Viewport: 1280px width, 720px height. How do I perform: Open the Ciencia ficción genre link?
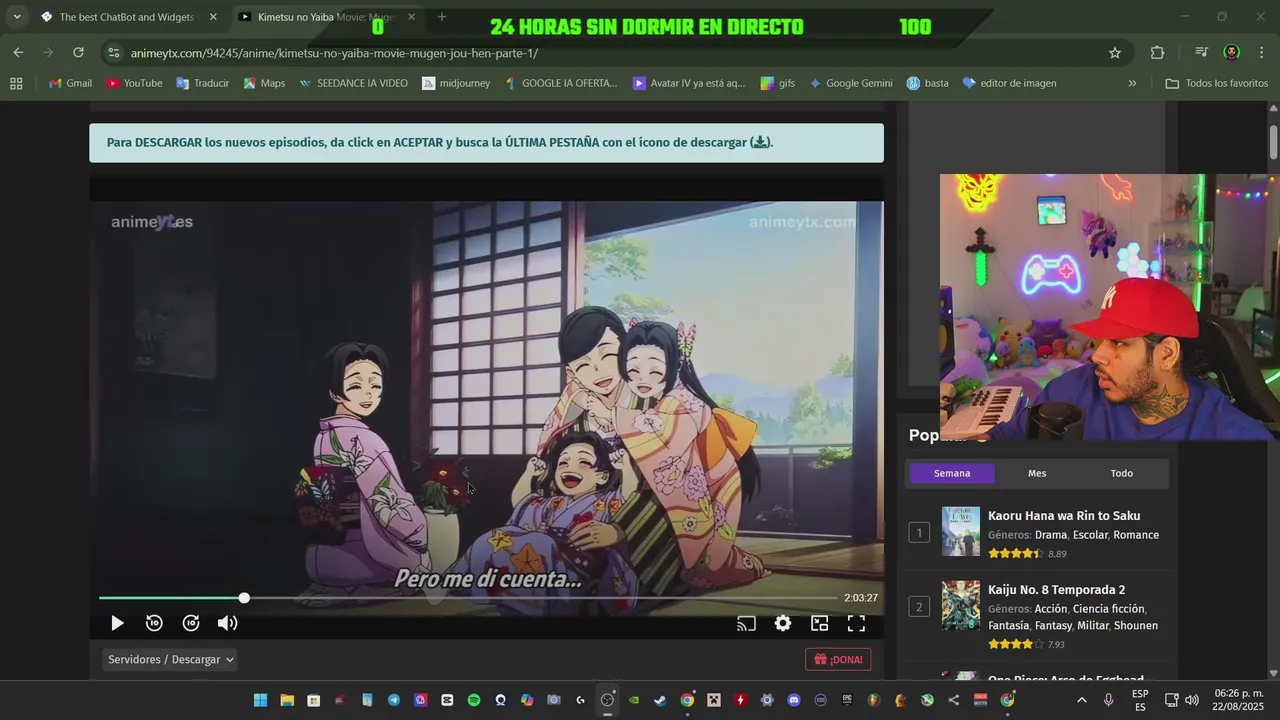(1108, 609)
